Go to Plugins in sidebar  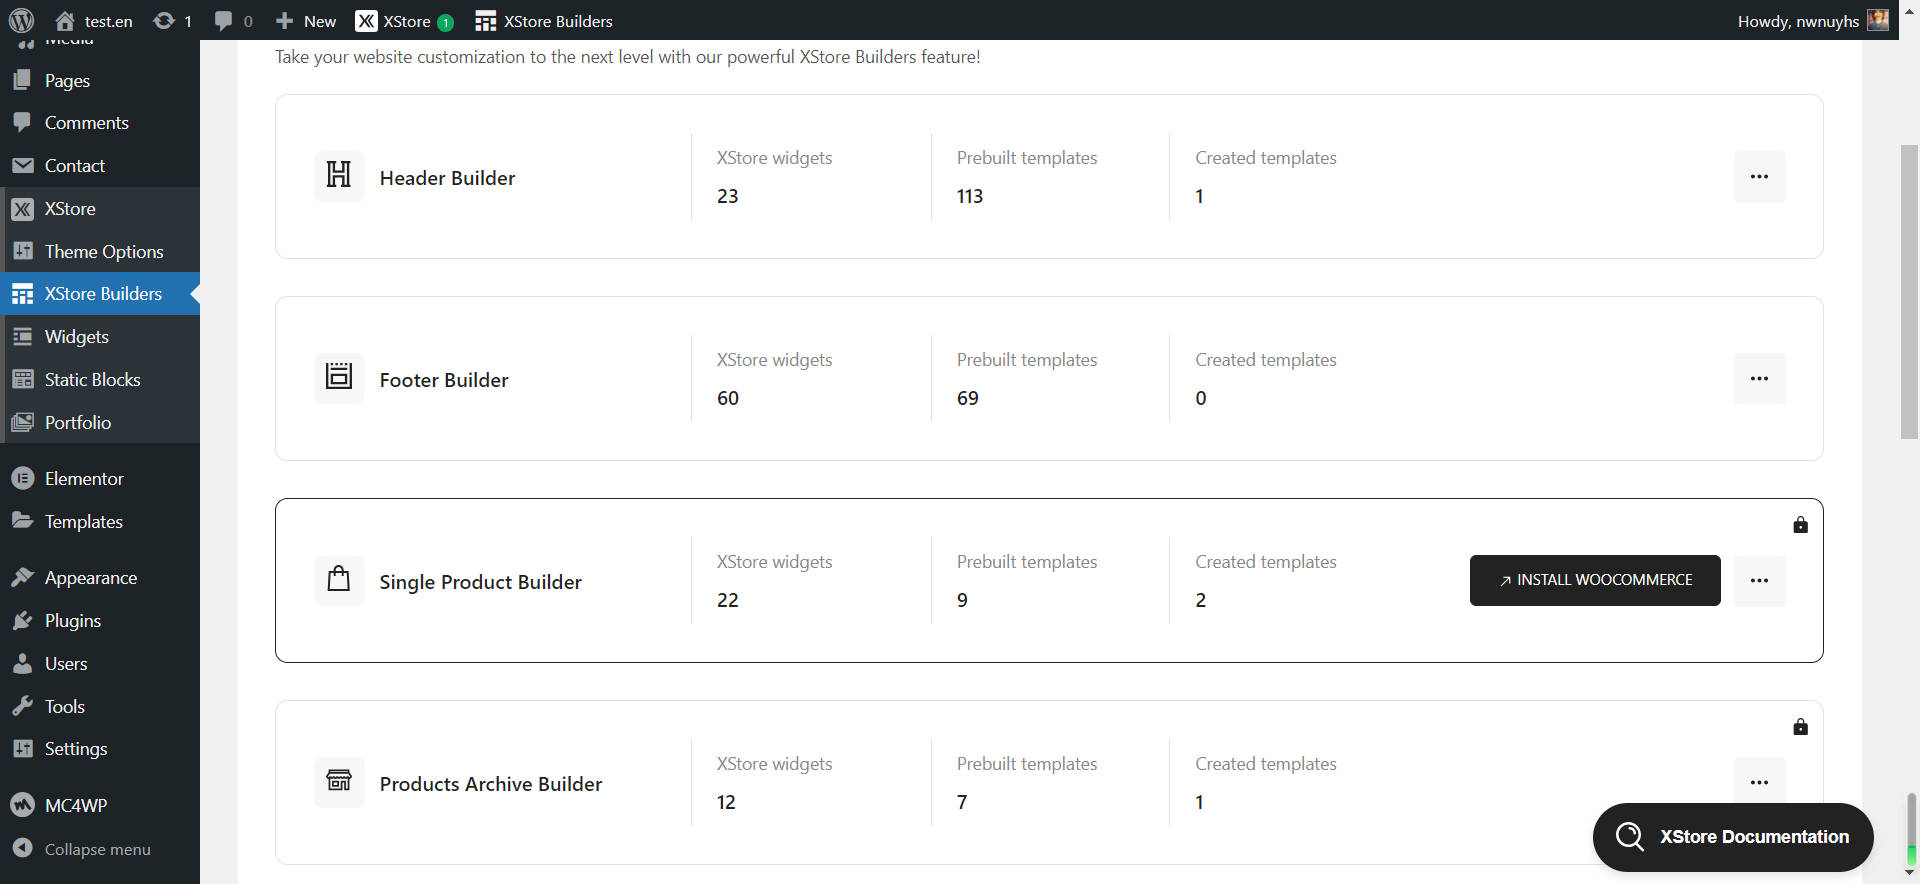coord(100,621)
